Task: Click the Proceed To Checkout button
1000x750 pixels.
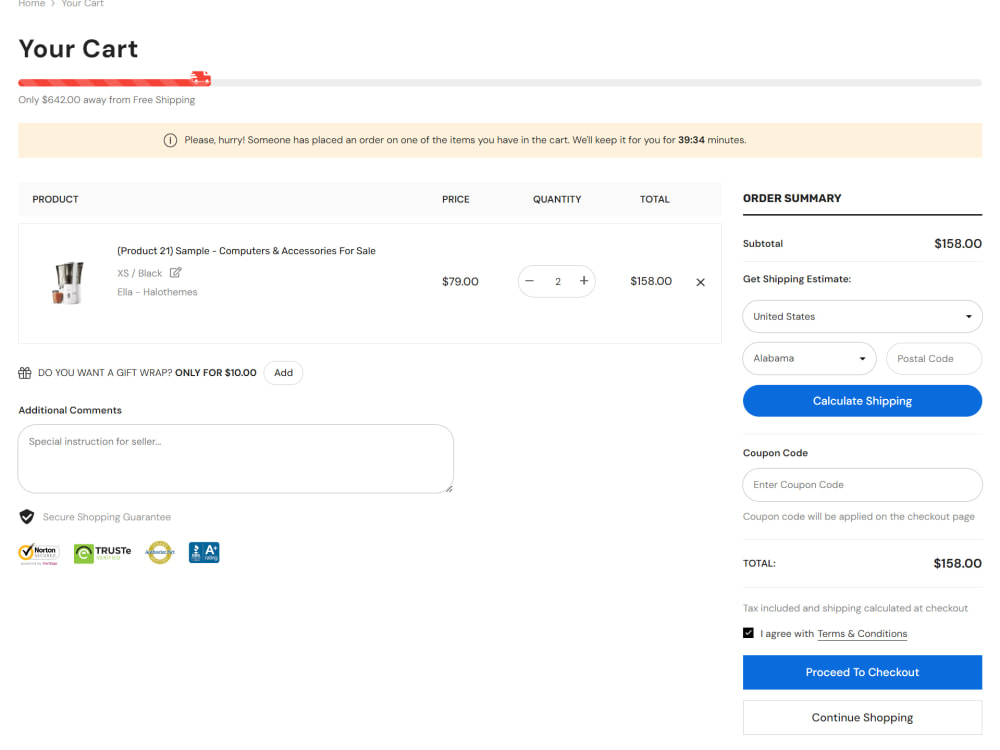Action: [862, 672]
